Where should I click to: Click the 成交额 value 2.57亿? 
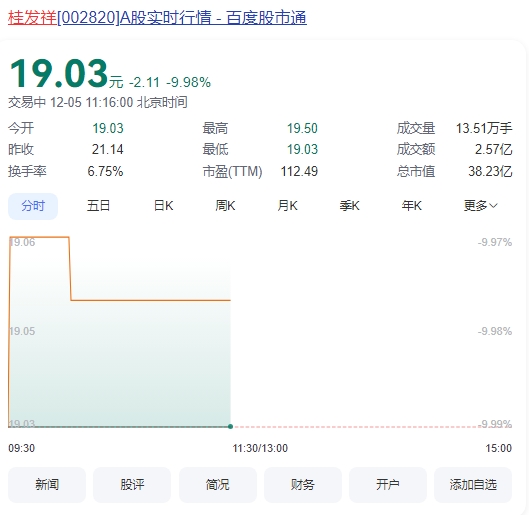494,149
